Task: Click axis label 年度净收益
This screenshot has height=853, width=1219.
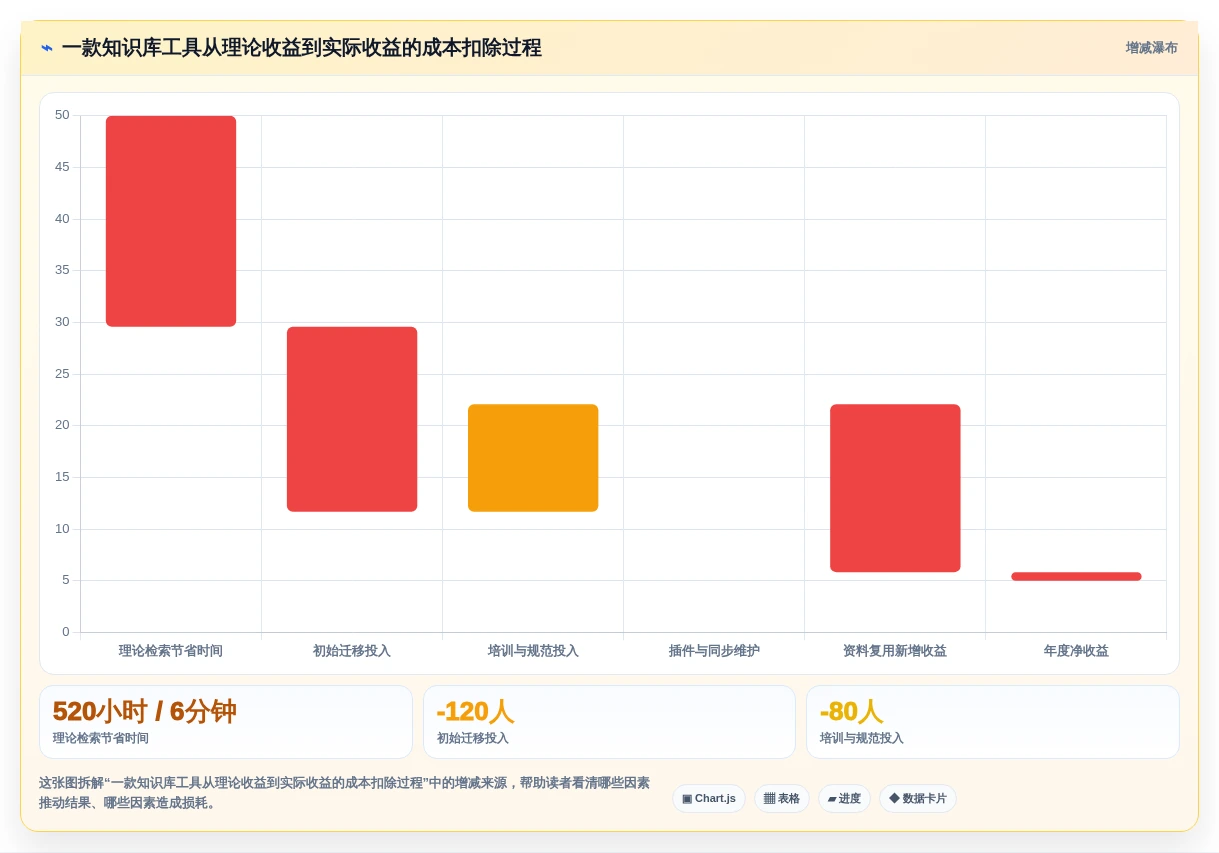Action: pyautogui.click(x=1076, y=651)
